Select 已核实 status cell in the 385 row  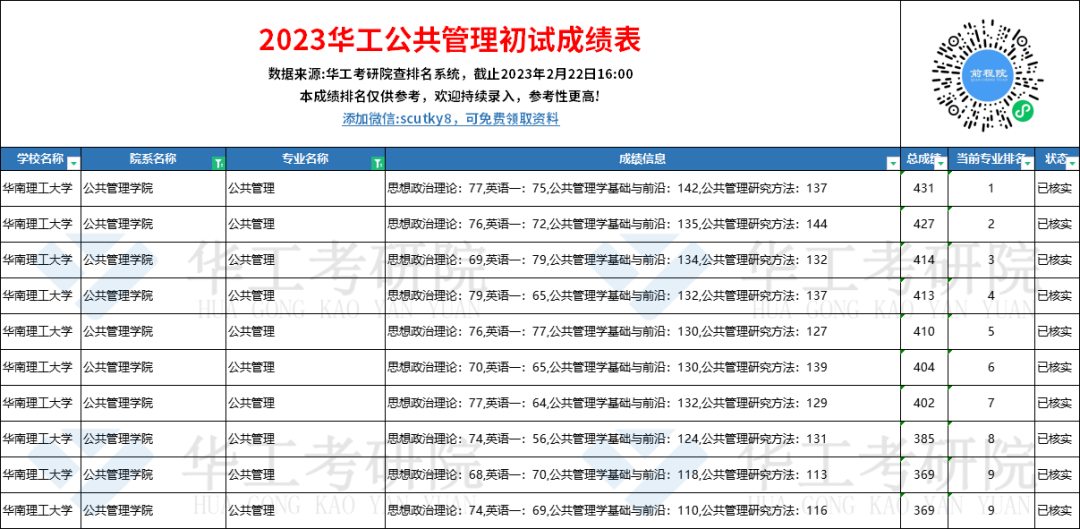(x=1057, y=439)
